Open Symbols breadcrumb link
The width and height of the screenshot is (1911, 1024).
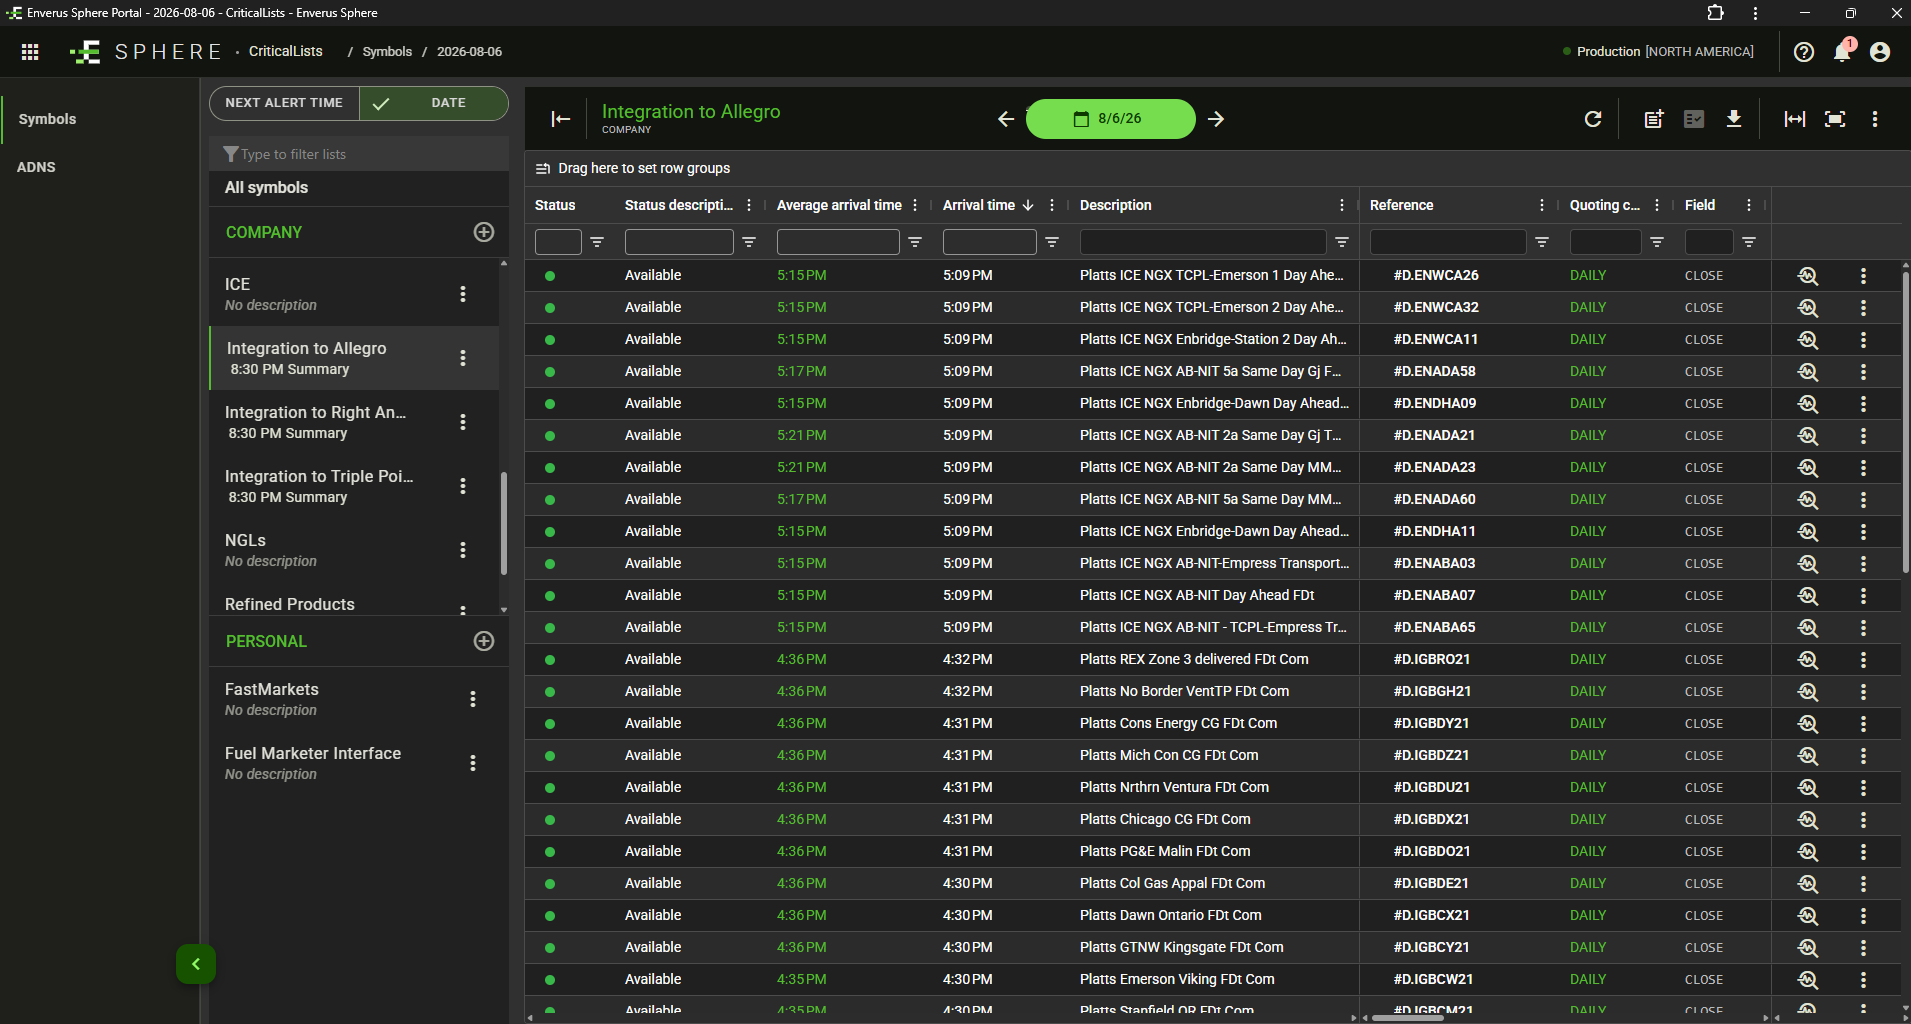[x=387, y=52]
